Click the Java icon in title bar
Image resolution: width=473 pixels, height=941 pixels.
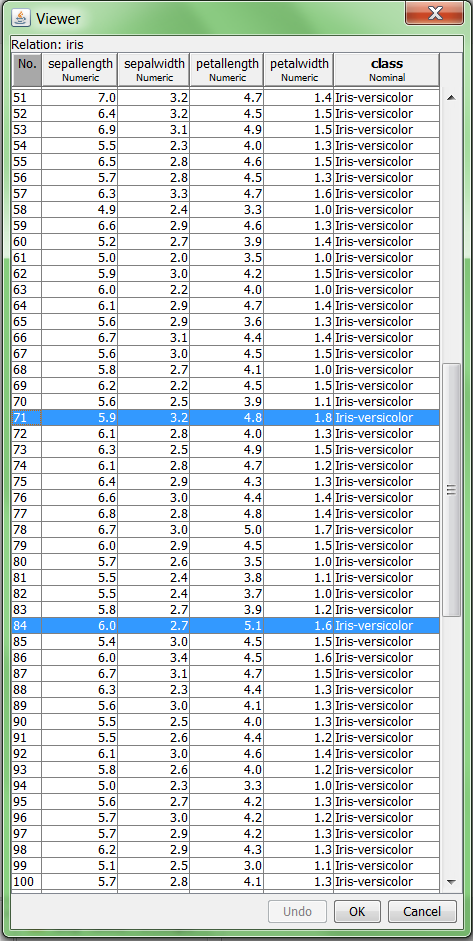[x=21, y=17]
